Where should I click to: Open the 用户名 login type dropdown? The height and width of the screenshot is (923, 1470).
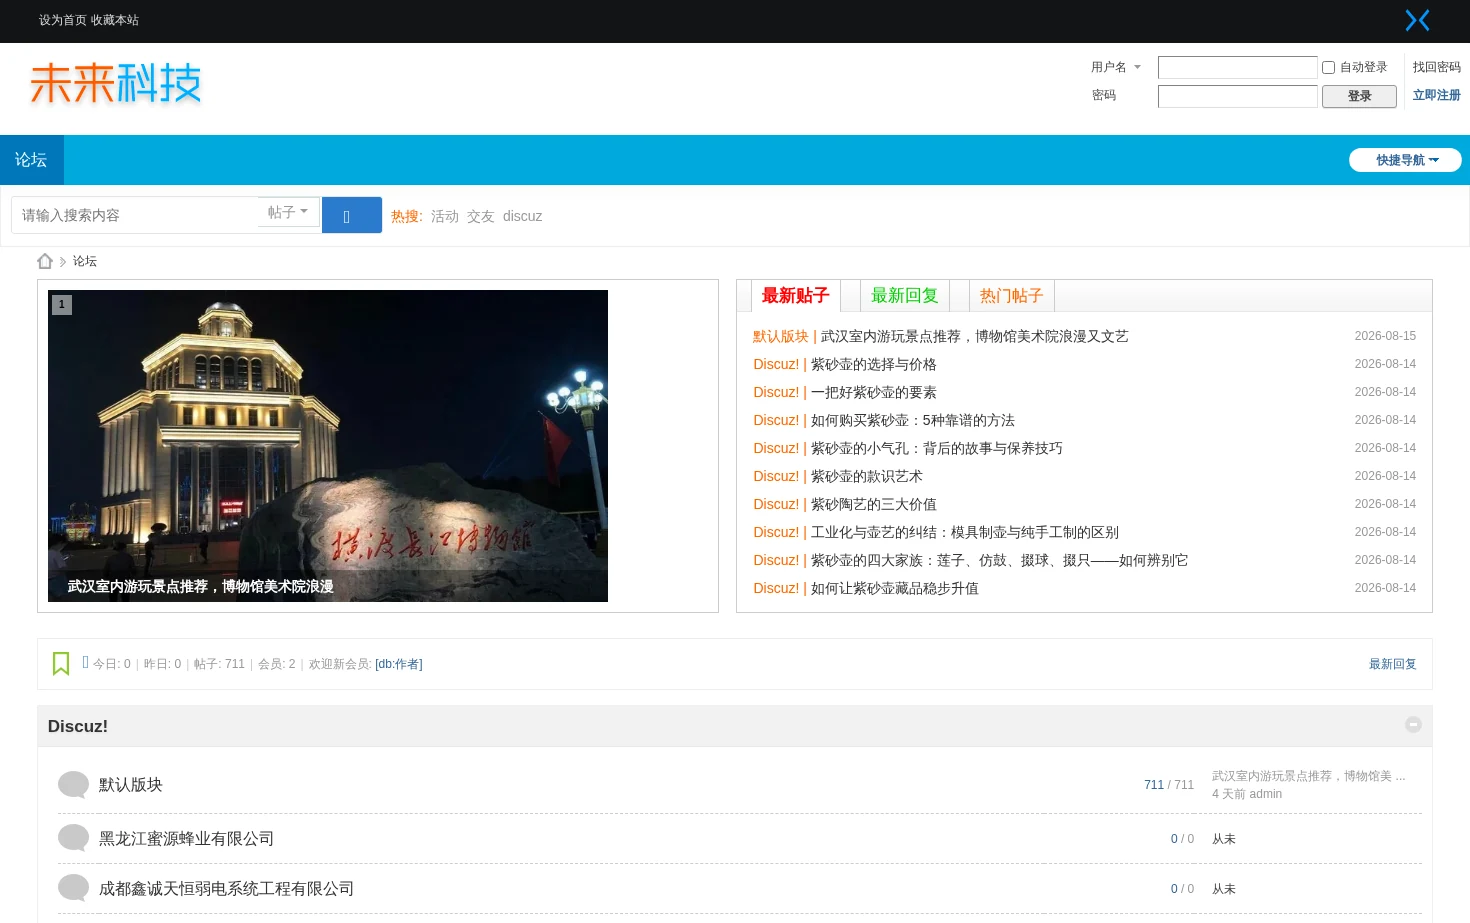(1115, 67)
